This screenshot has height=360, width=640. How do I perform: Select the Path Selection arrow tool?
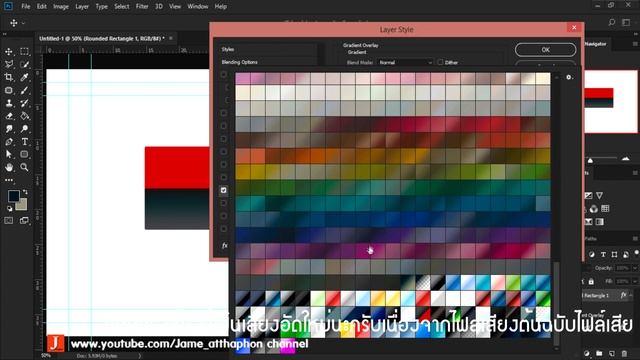coord(9,154)
